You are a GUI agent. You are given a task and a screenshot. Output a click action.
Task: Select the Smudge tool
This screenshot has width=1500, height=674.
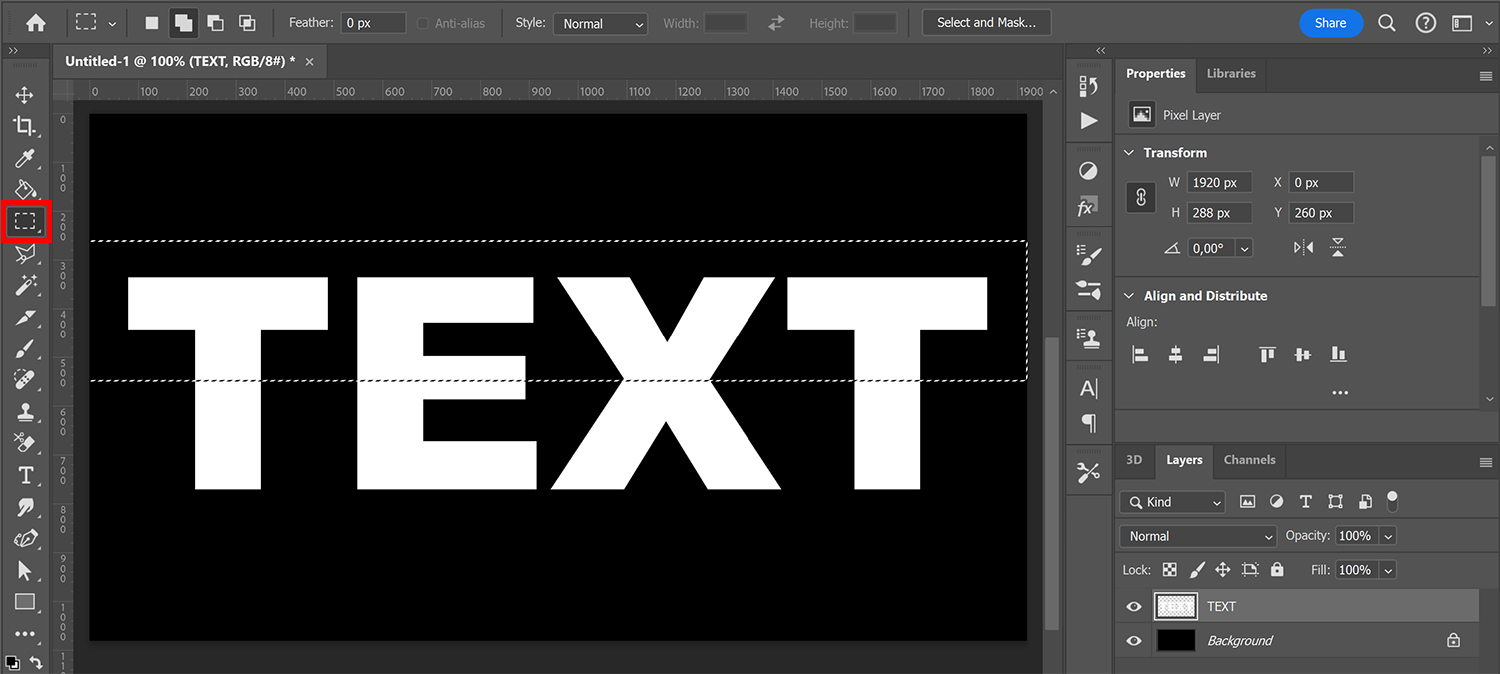tap(25, 507)
